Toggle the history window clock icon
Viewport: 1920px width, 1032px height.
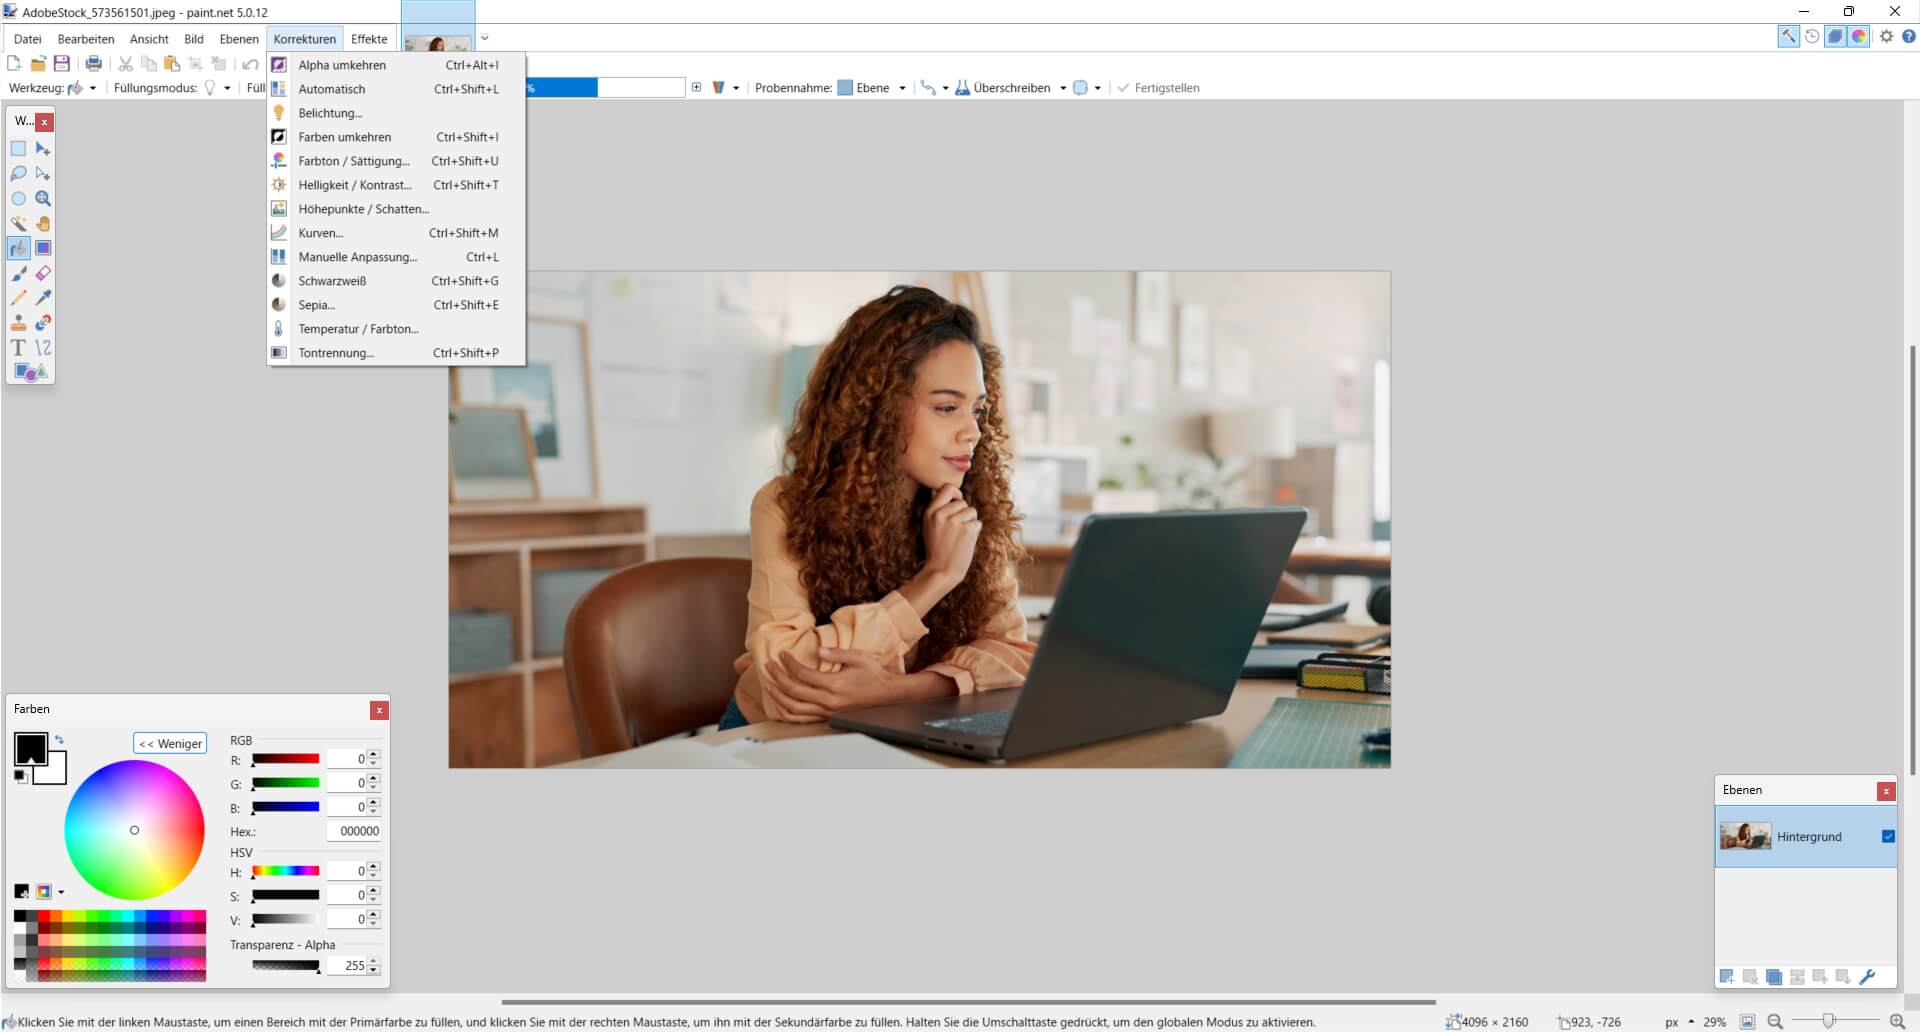click(x=1812, y=37)
